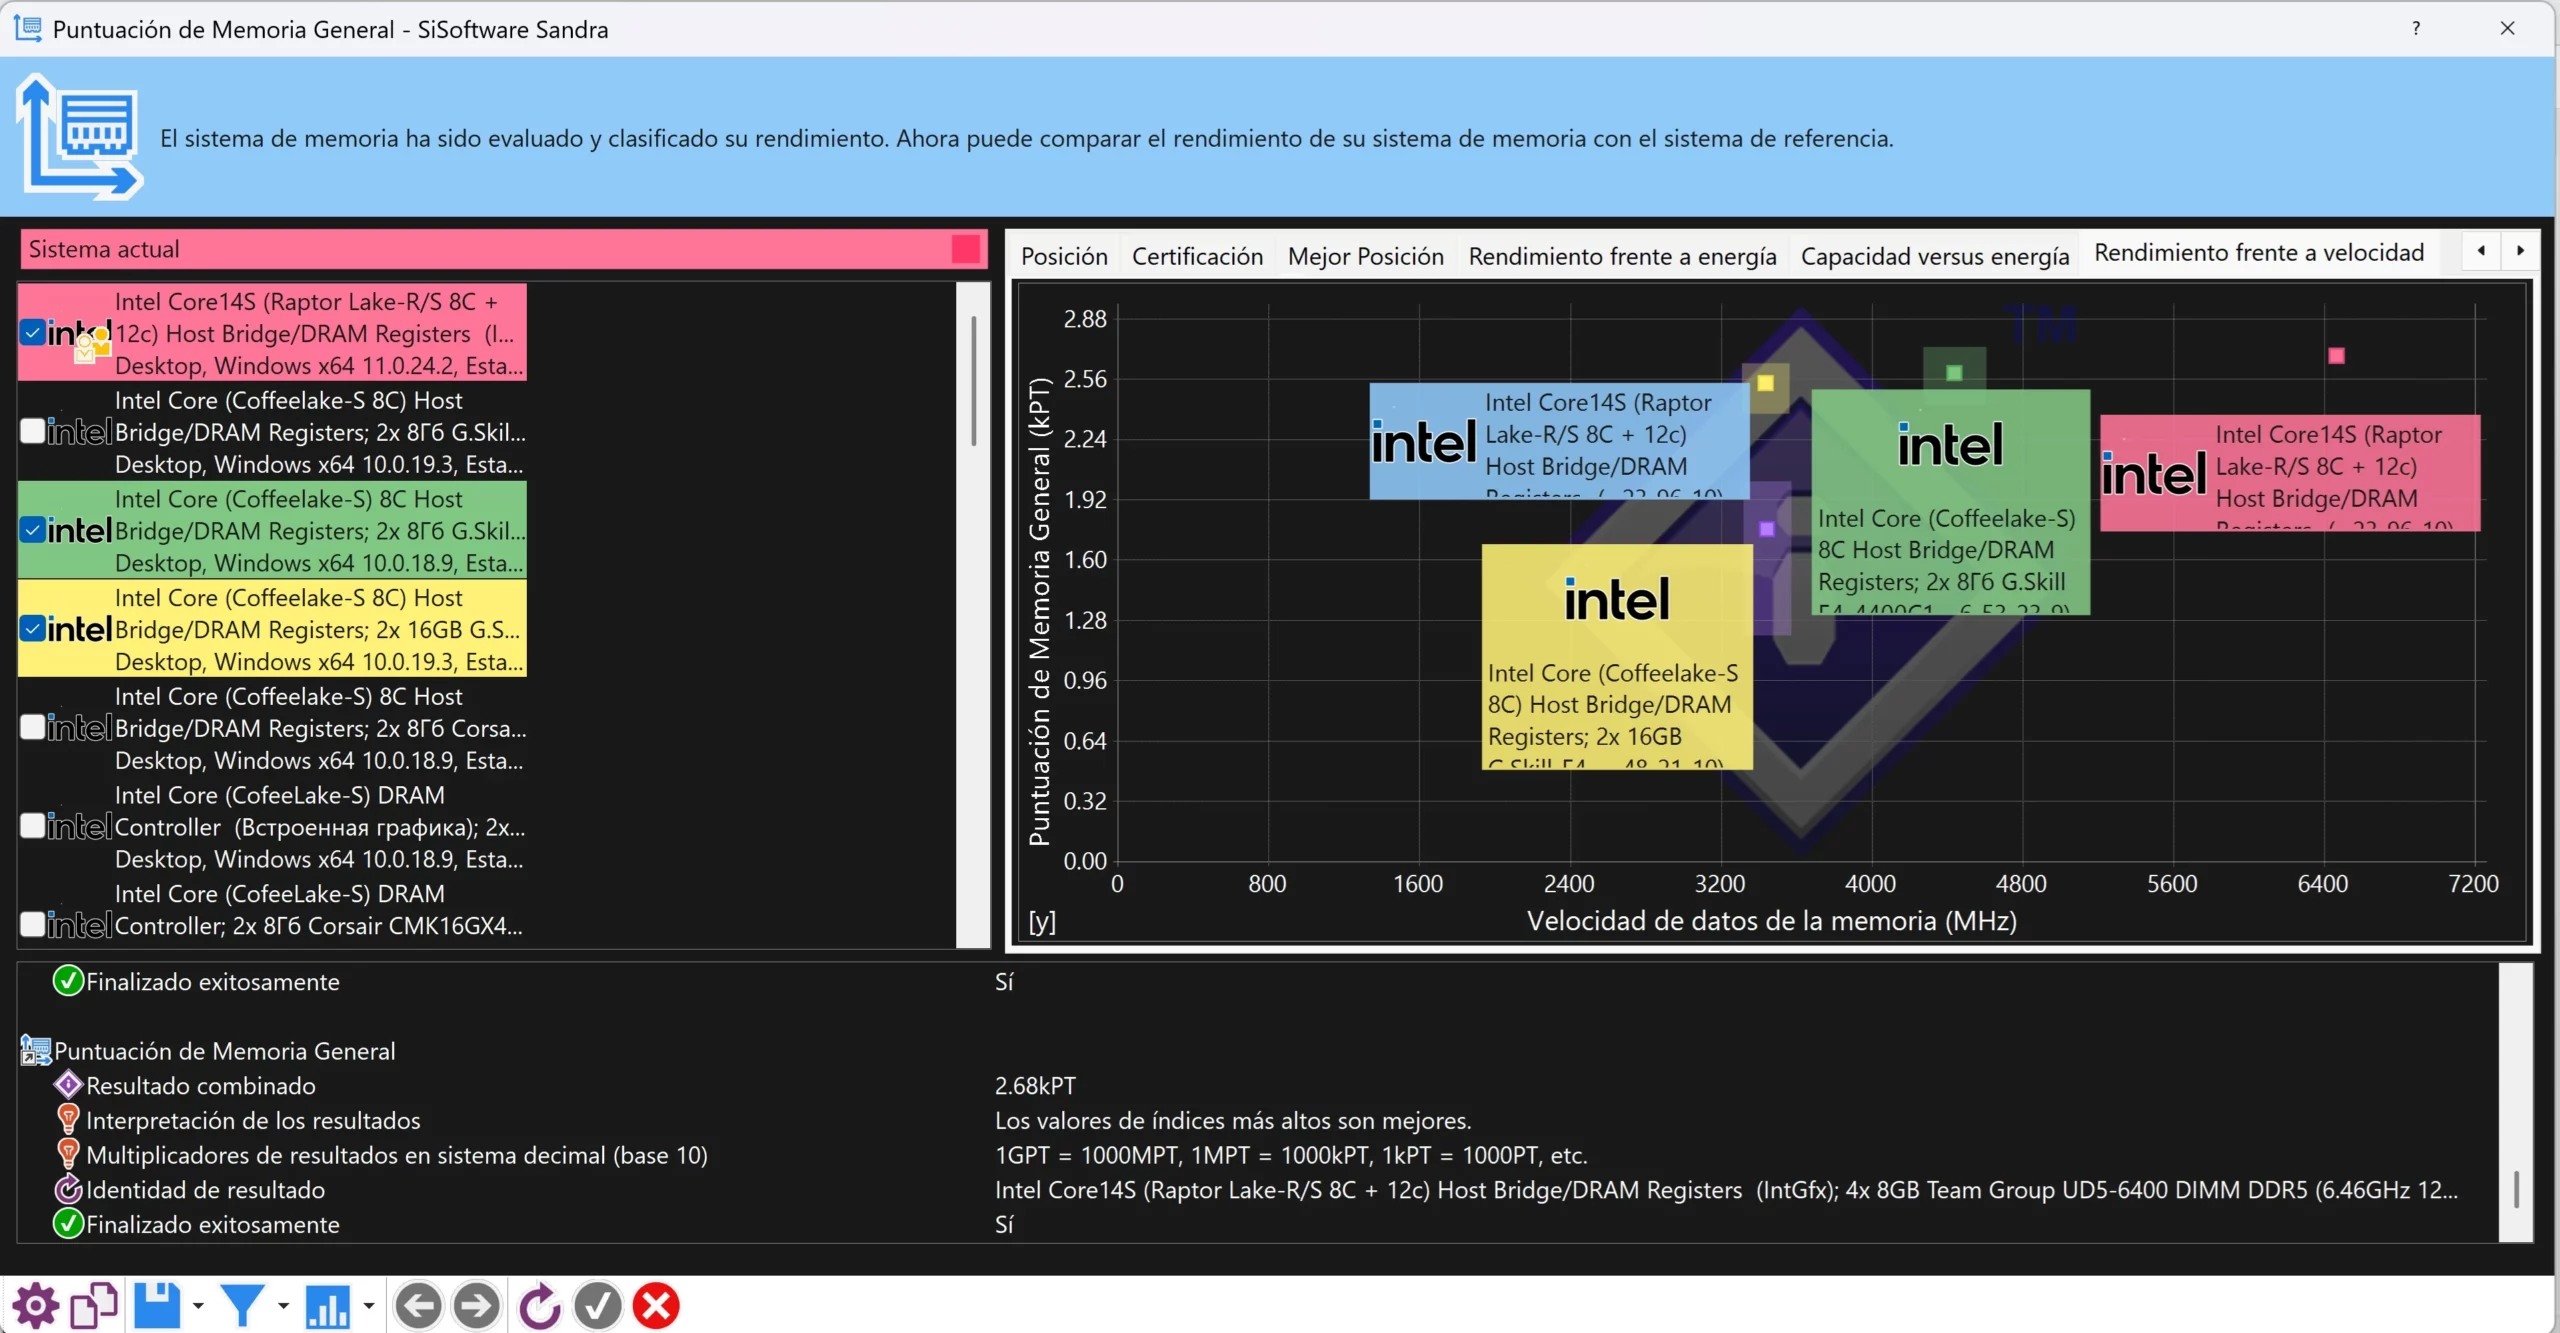Confirm with the grey checkmark button
Image resolution: width=2560 pixels, height=1333 pixels.
[x=598, y=1305]
